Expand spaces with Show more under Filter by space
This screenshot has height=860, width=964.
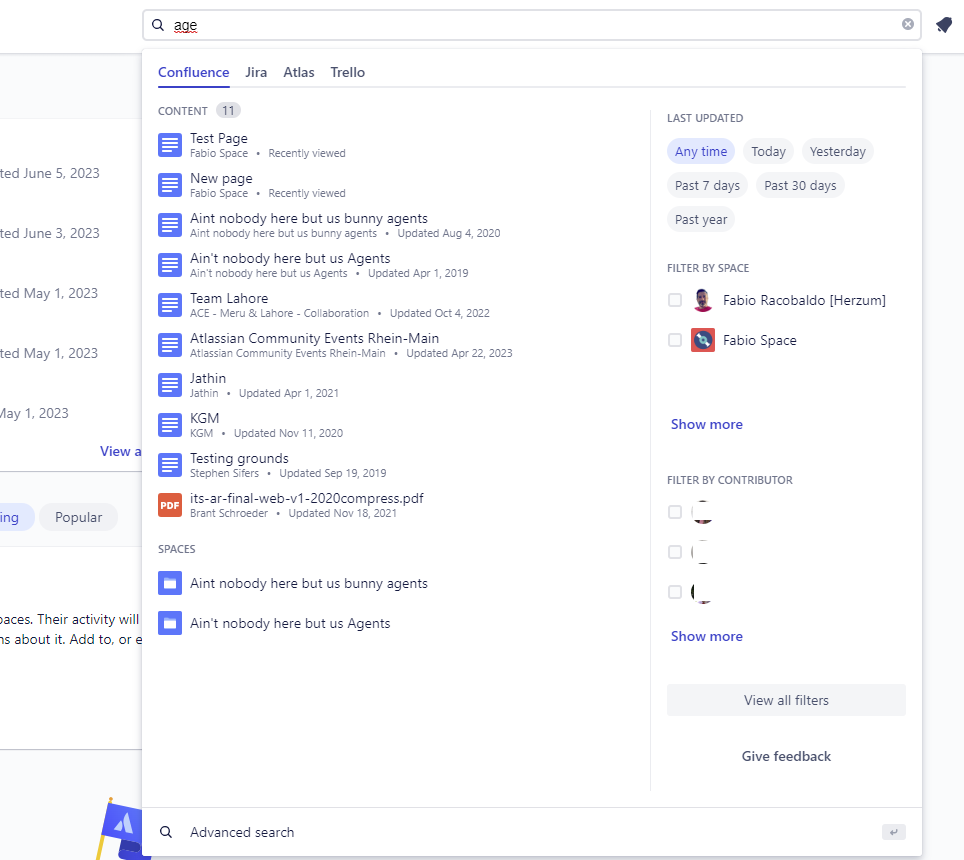706,424
